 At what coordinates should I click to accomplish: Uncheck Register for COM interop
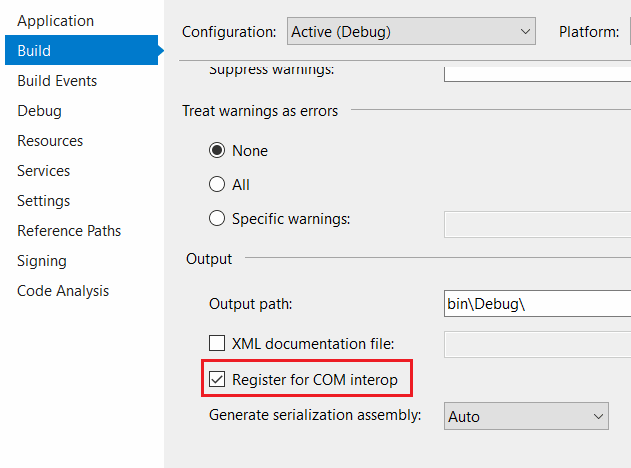tap(217, 379)
